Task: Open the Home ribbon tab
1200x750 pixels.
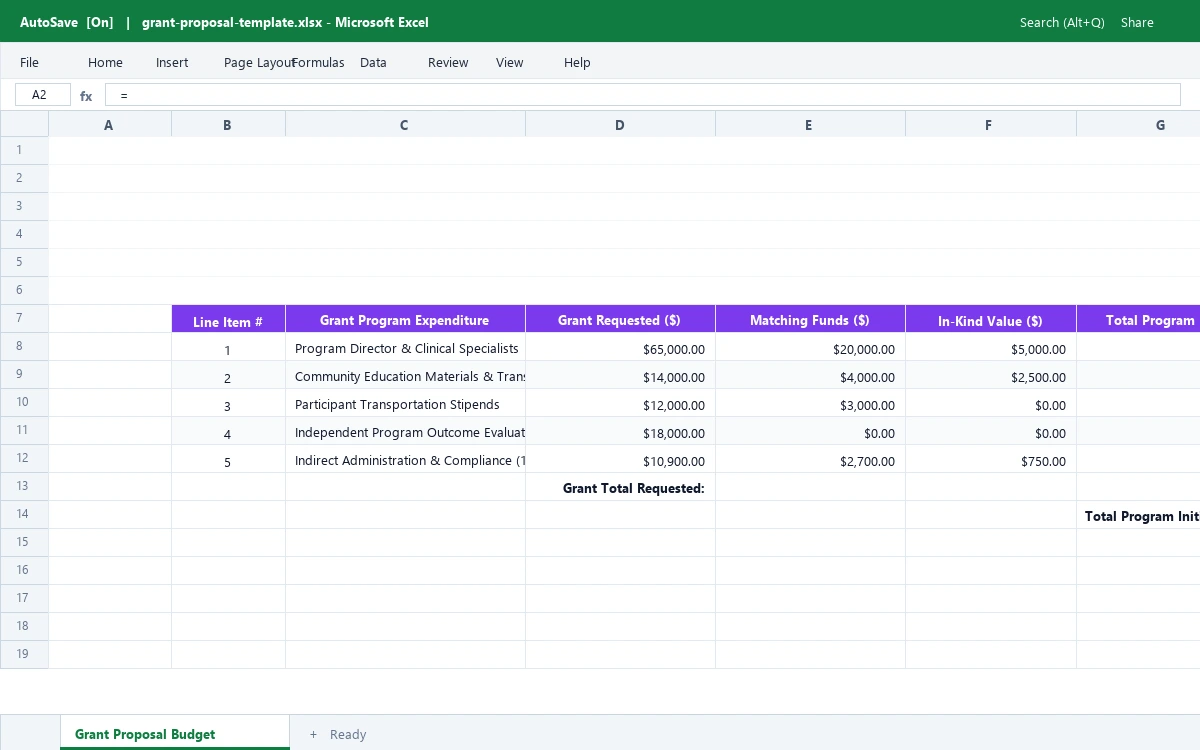Action: [x=105, y=62]
